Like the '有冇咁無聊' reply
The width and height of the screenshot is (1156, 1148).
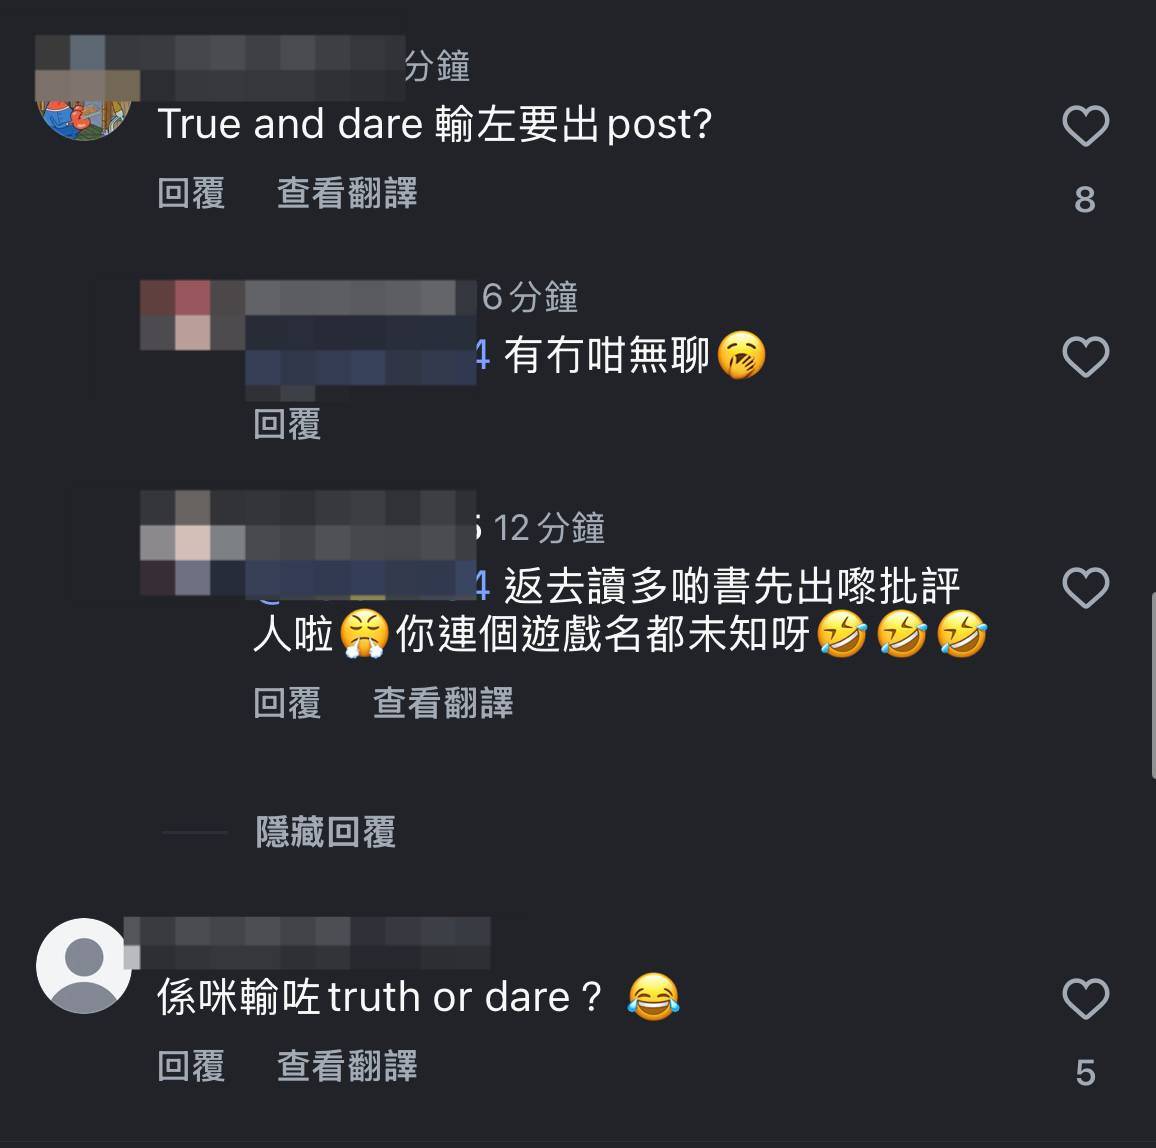(1085, 356)
